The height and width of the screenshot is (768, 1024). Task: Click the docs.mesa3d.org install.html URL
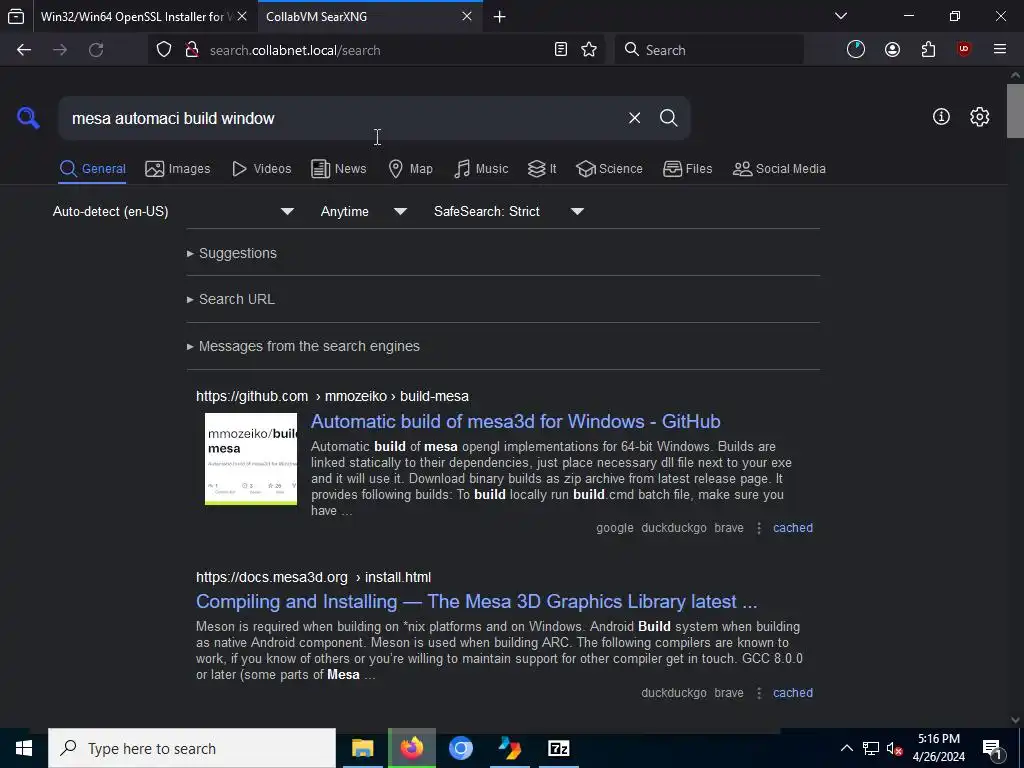point(313,577)
